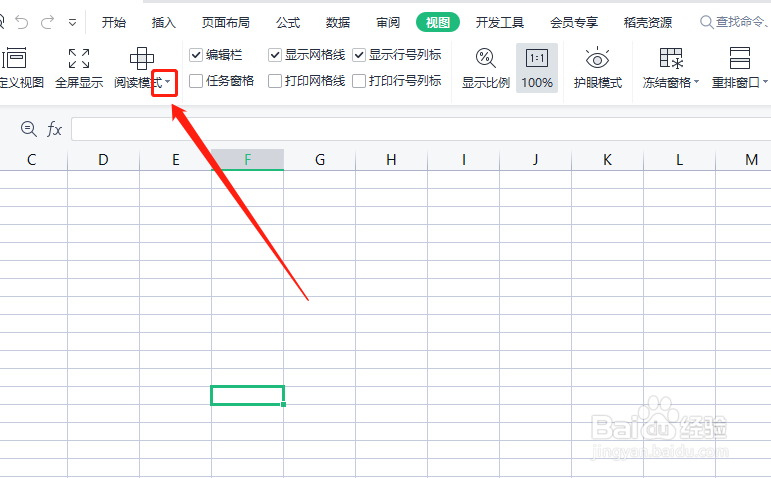Image resolution: width=771 pixels, height=478 pixels.
Task: Toggle 护眼模式 eye protection mode
Action: tap(597, 68)
